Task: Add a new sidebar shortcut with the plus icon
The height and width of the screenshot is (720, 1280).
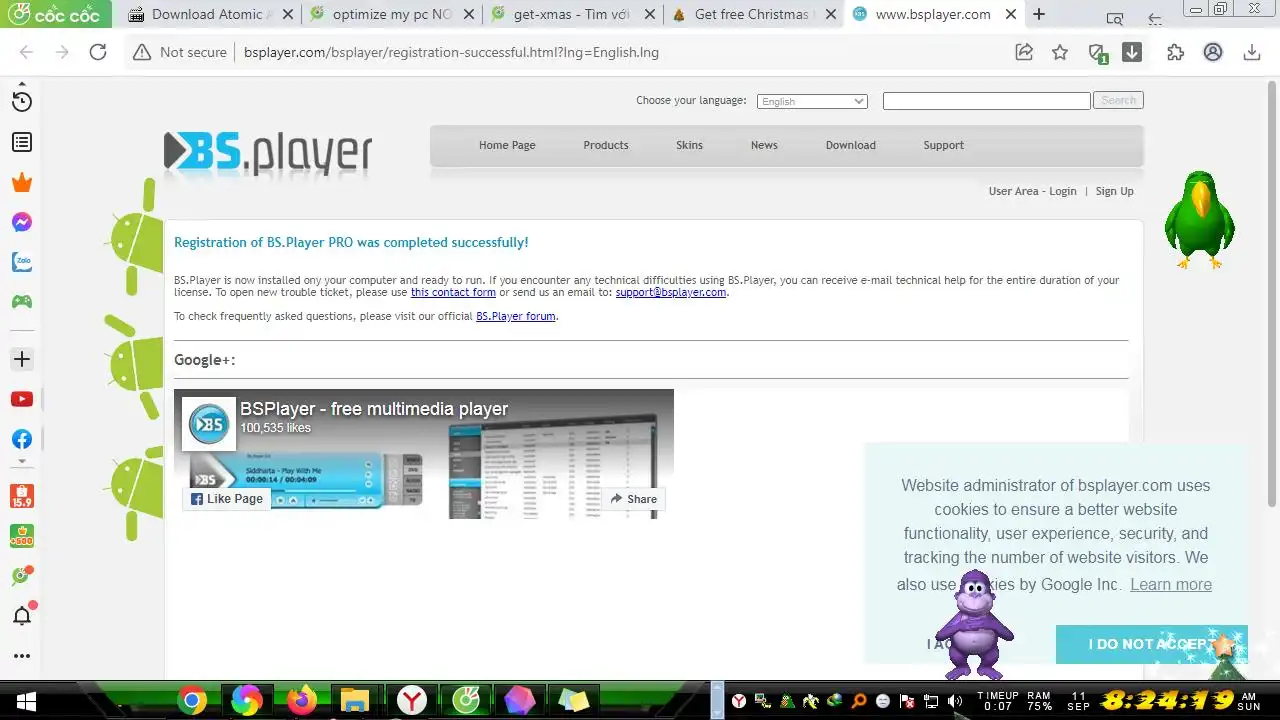Action: coord(22,359)
